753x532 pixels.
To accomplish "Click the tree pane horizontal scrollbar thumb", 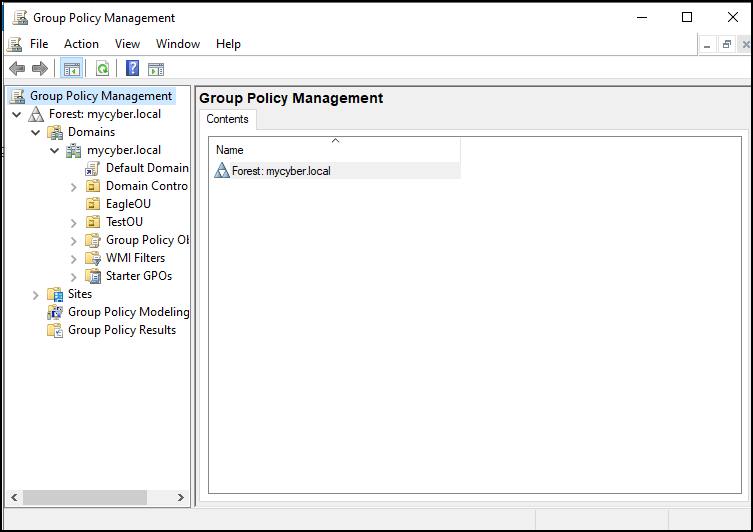I will click(85, 497).
